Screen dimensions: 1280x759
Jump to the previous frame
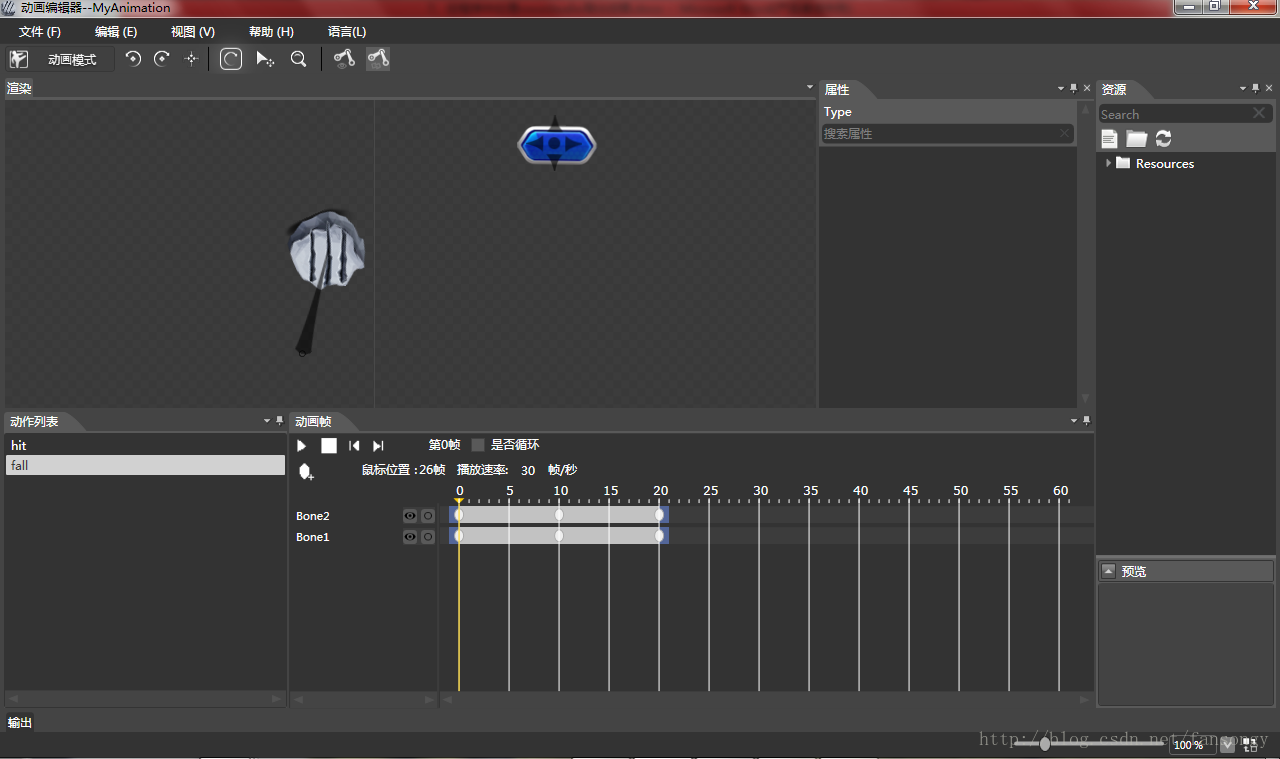click(x=354, y=446)
